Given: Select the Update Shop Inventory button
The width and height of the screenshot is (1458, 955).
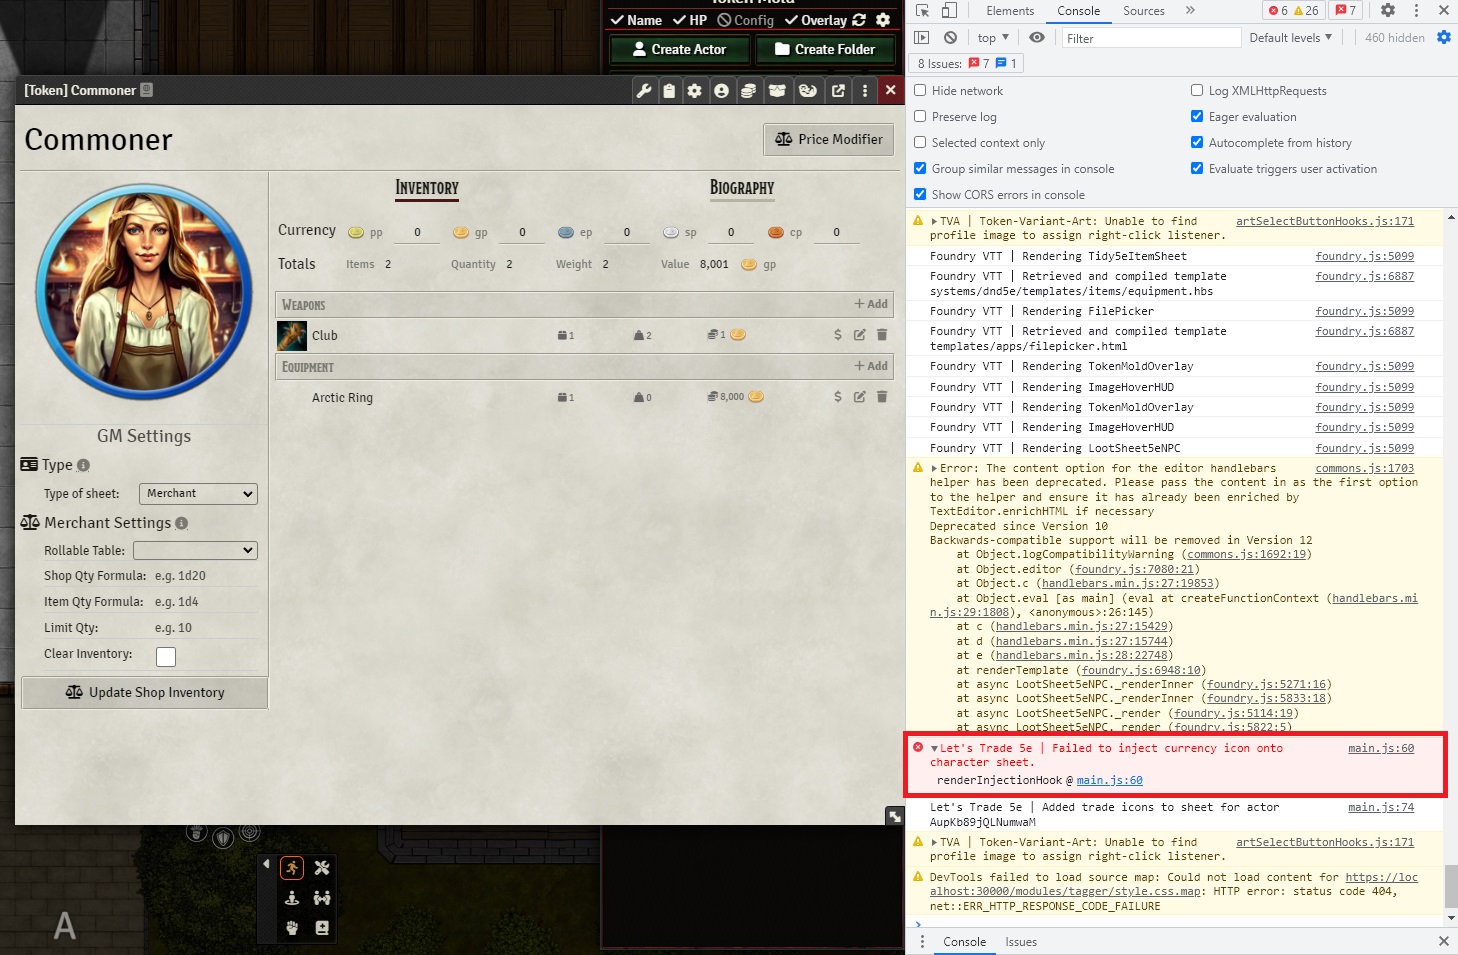Looking at the screenshot, I should coord(143,692).
